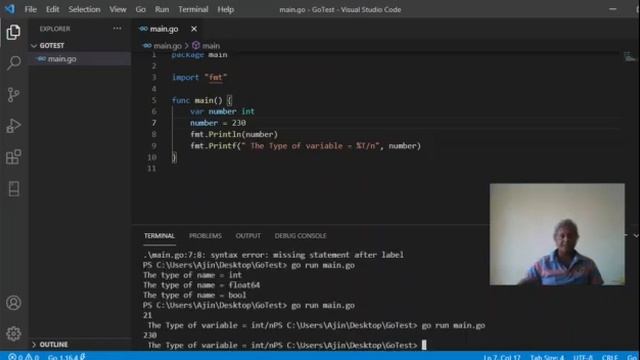The height and width of the screenshot is (360, 640).
Task: Minimize the VS Code window
Action: coord(612,9)
